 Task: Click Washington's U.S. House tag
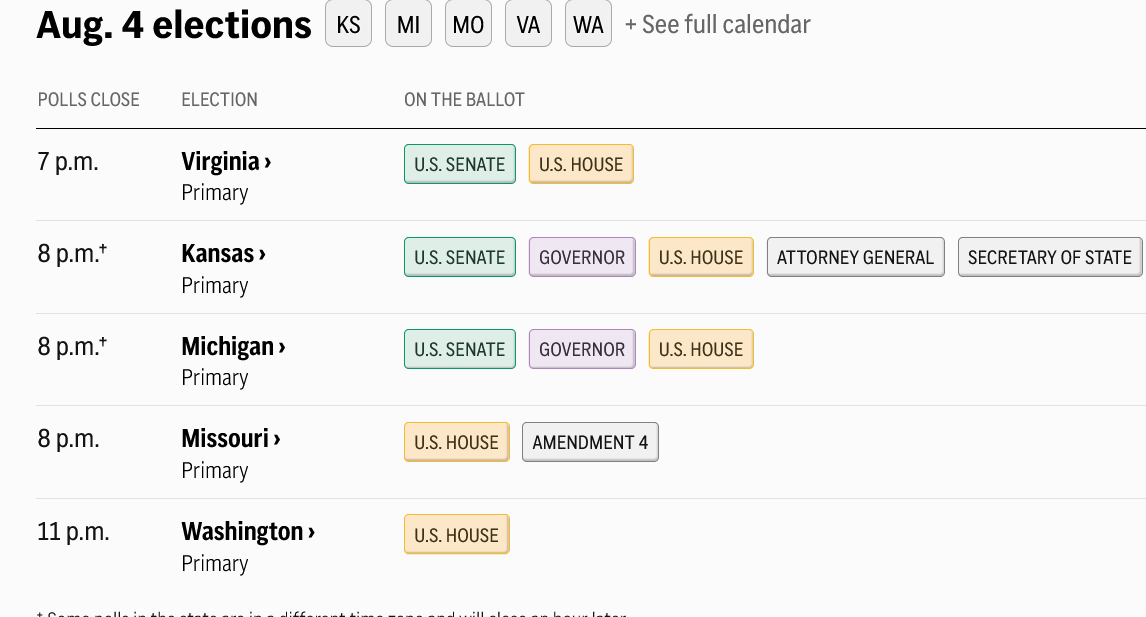tap(457, 534)
